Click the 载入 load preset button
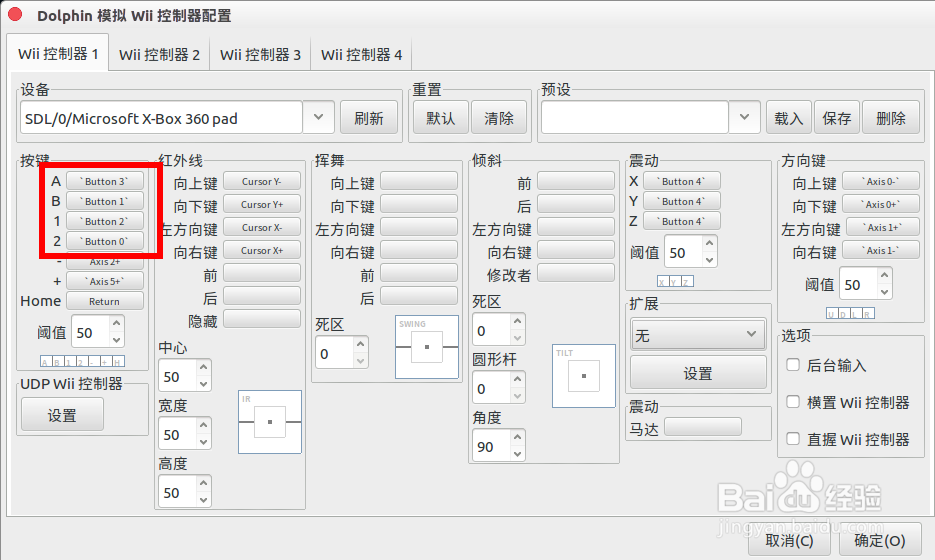Screen dimensions: 935x560 [x=788, y=117]
